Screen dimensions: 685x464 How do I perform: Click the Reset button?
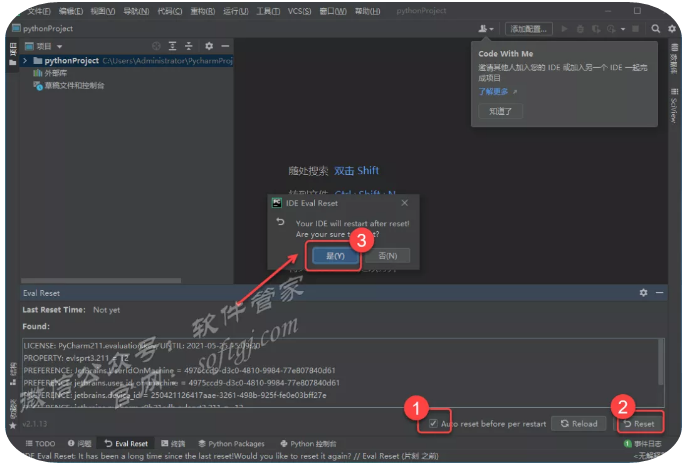click(639, 423)
